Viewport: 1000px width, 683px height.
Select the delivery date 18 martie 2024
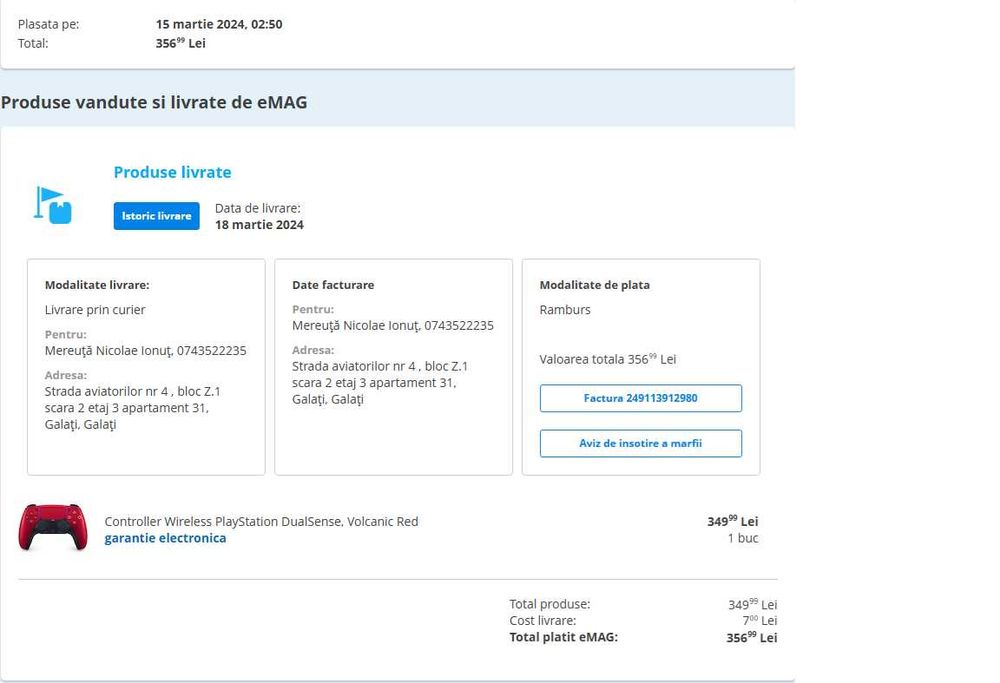click(x=259, y=225)
